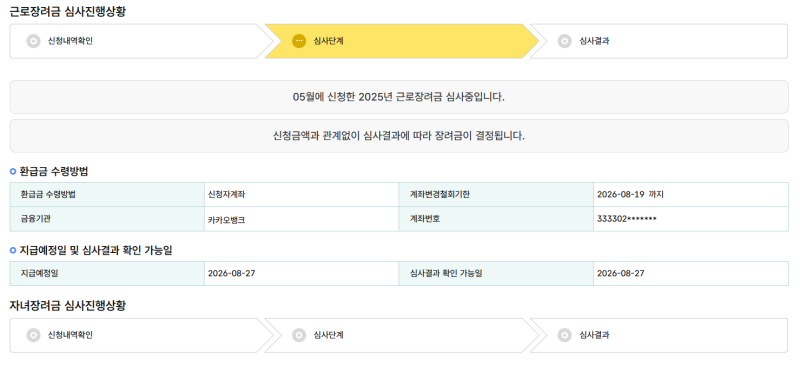Image resolution: width=800 pixels, height=366 pixels.
Task: Click blue bullet beside 지급예정일 및 심사결과 heading
Action: click(13, 251)
